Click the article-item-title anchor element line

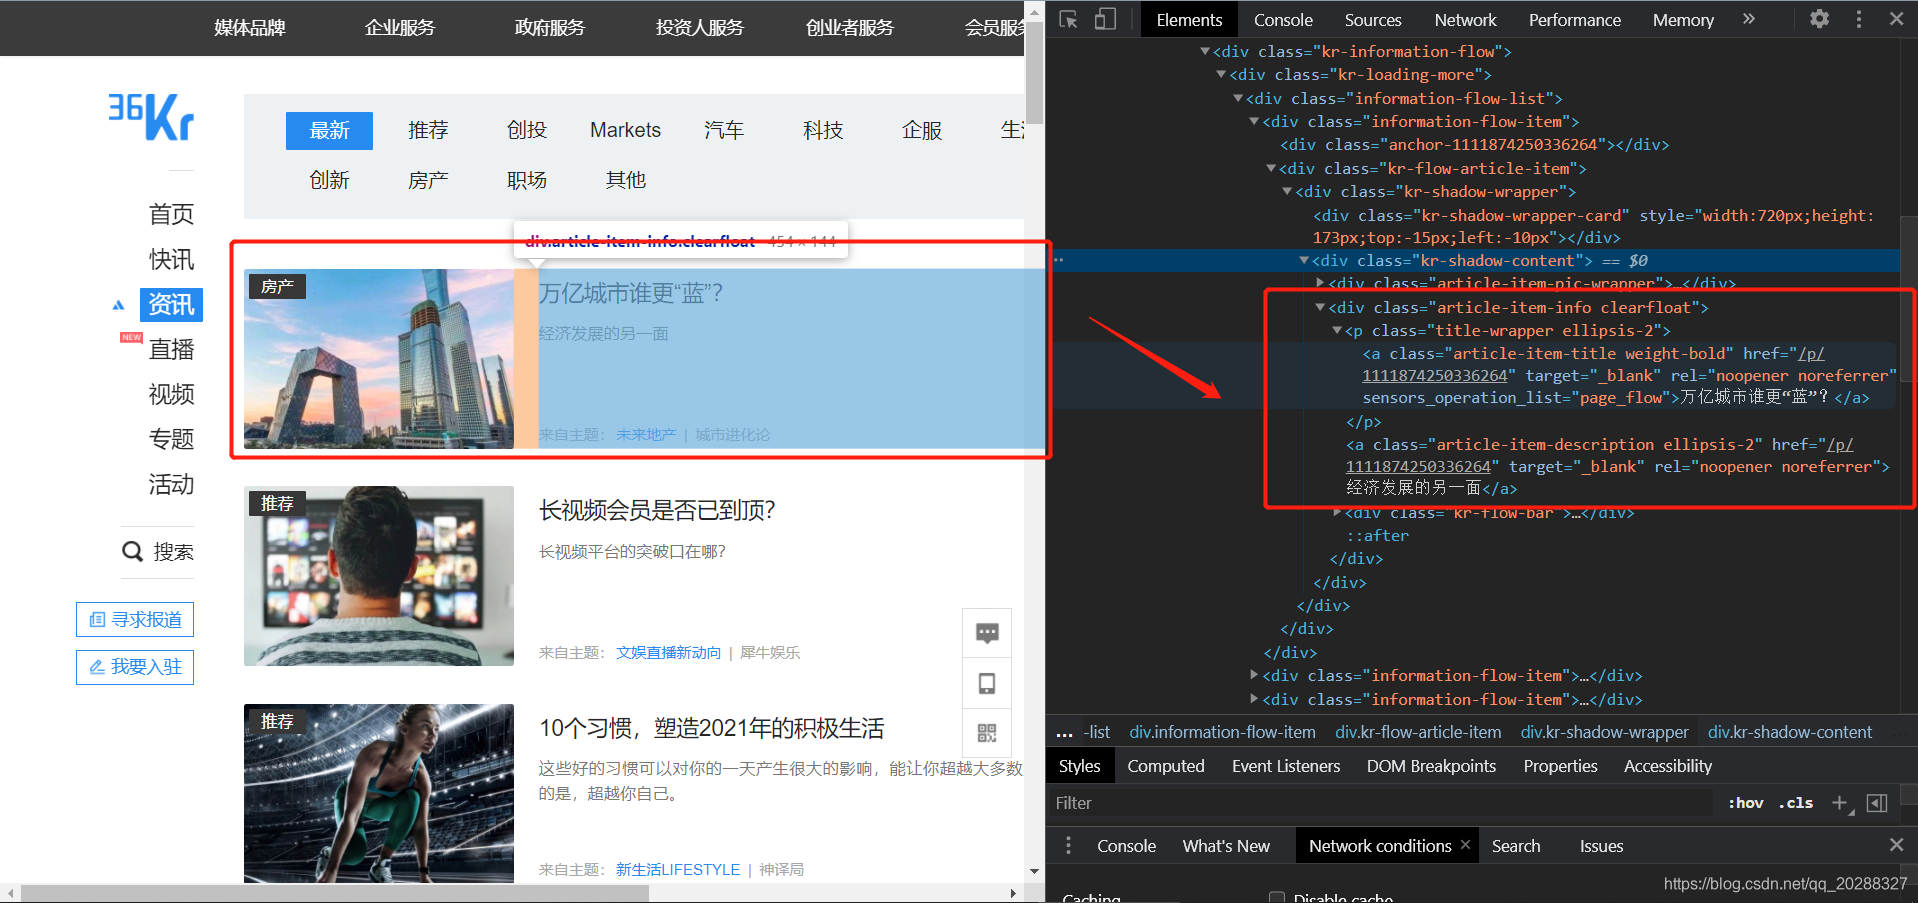[x=1628, y=376]
